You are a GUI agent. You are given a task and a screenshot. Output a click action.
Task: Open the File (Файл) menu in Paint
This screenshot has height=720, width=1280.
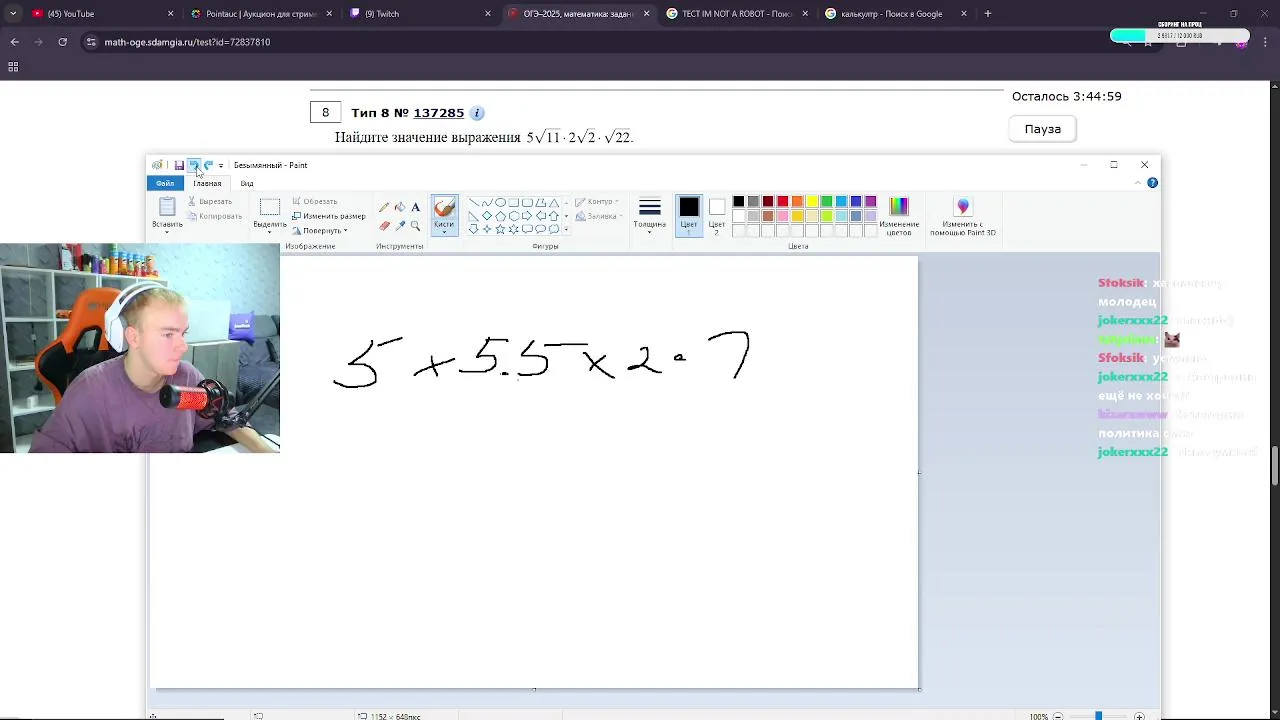[165, 183]
